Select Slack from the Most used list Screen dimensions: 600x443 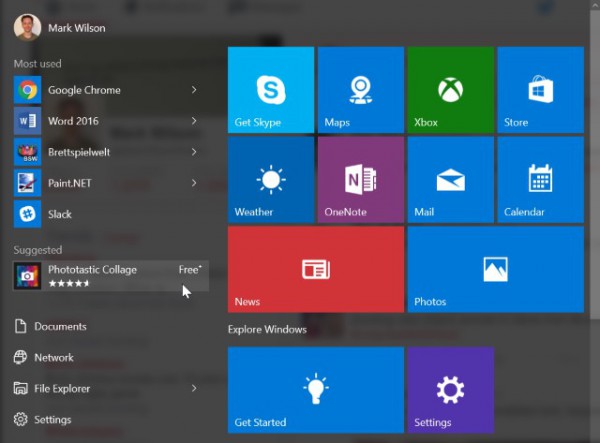pos(59,214)
